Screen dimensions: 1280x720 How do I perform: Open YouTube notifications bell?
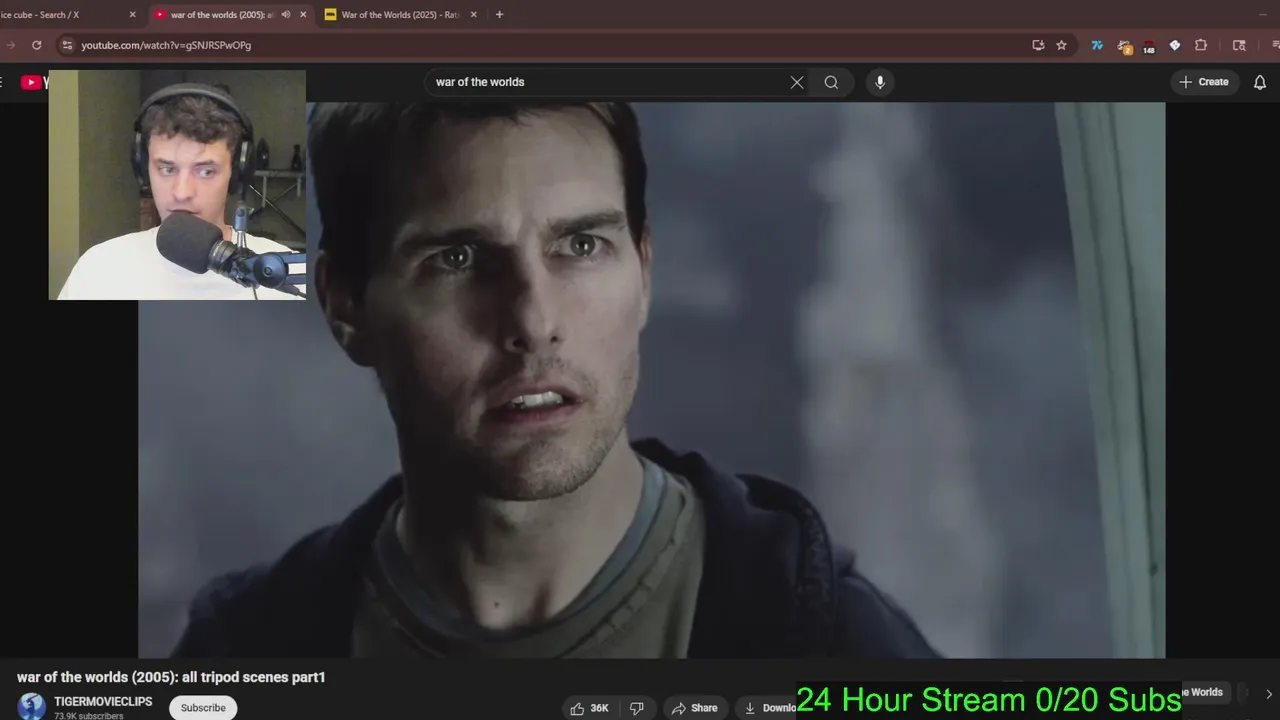coord(1260,82)
